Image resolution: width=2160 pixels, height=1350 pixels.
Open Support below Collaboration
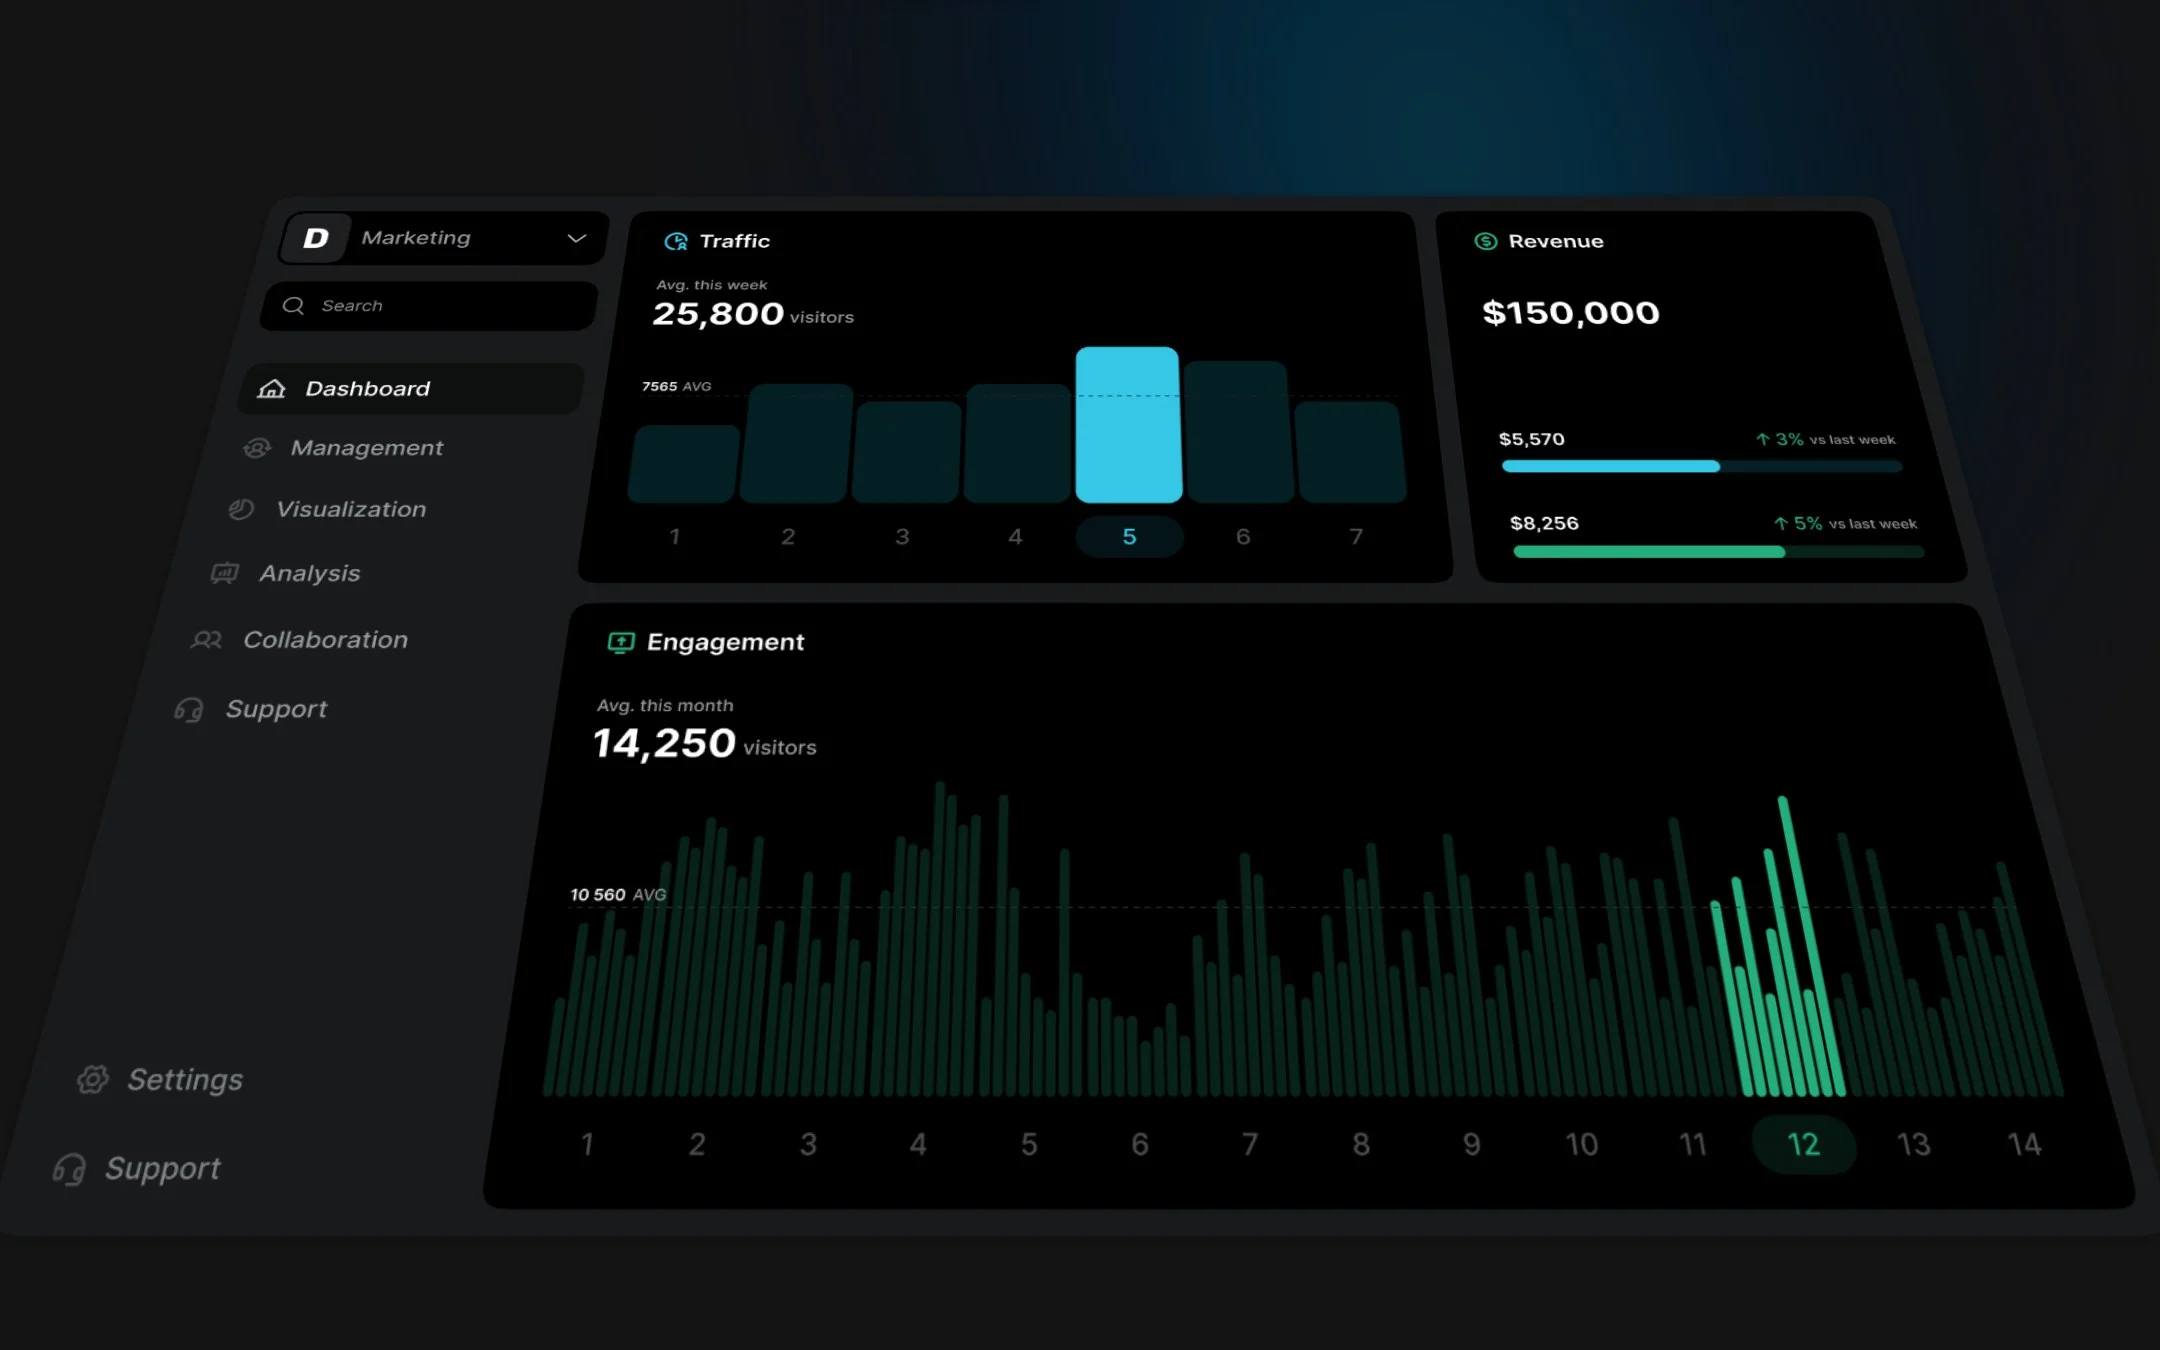point(276,709)
